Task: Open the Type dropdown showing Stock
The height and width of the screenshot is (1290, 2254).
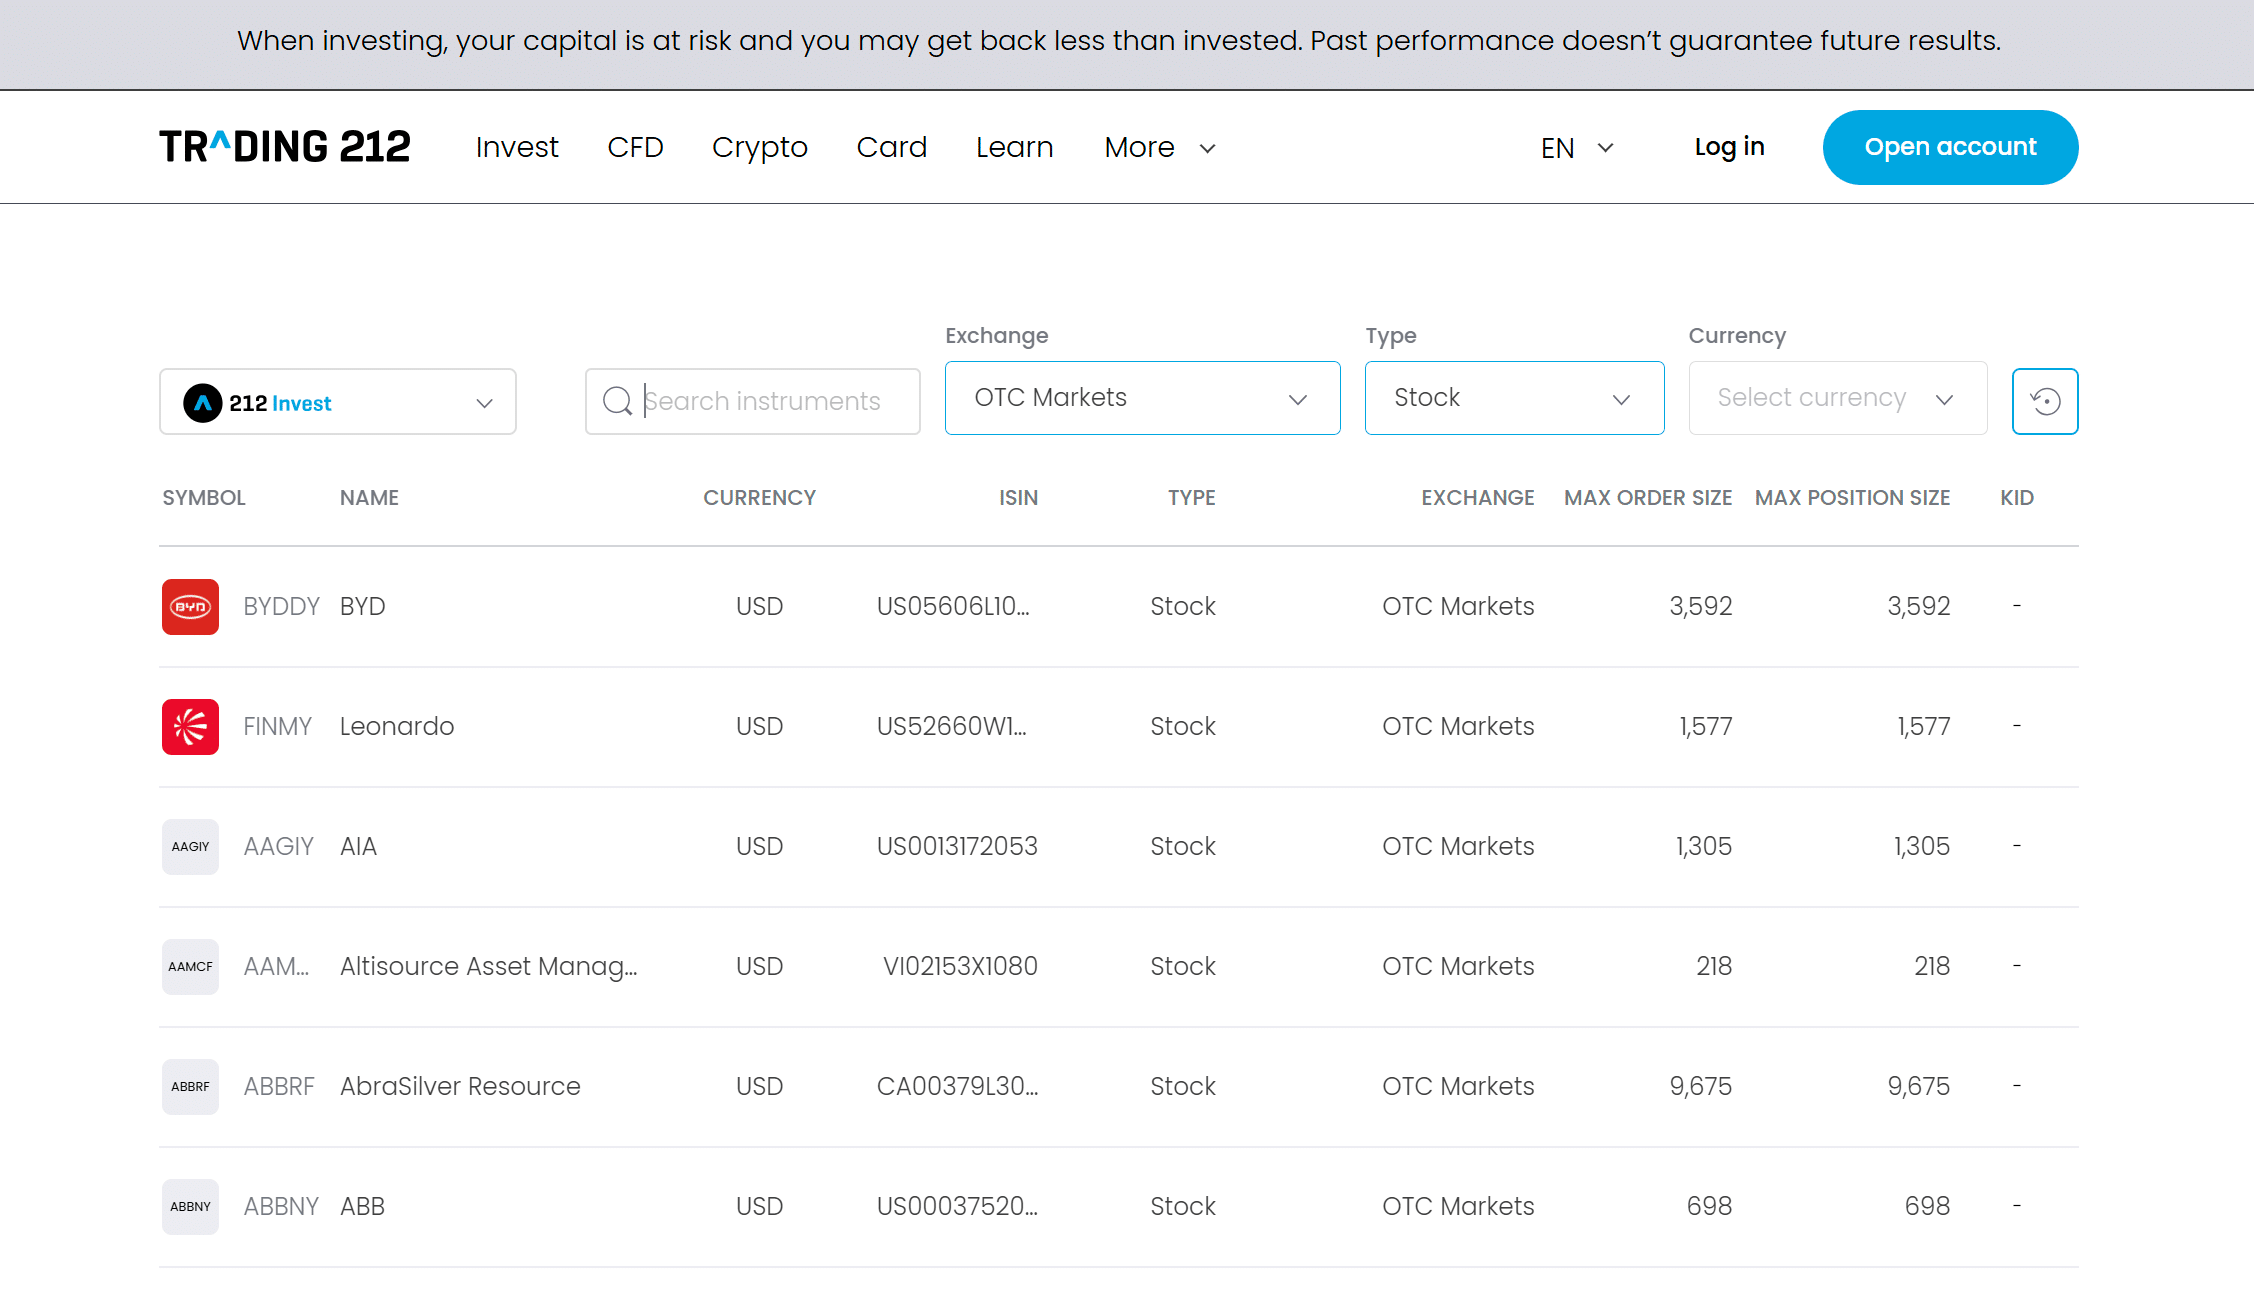Action: pos(1513,398)
